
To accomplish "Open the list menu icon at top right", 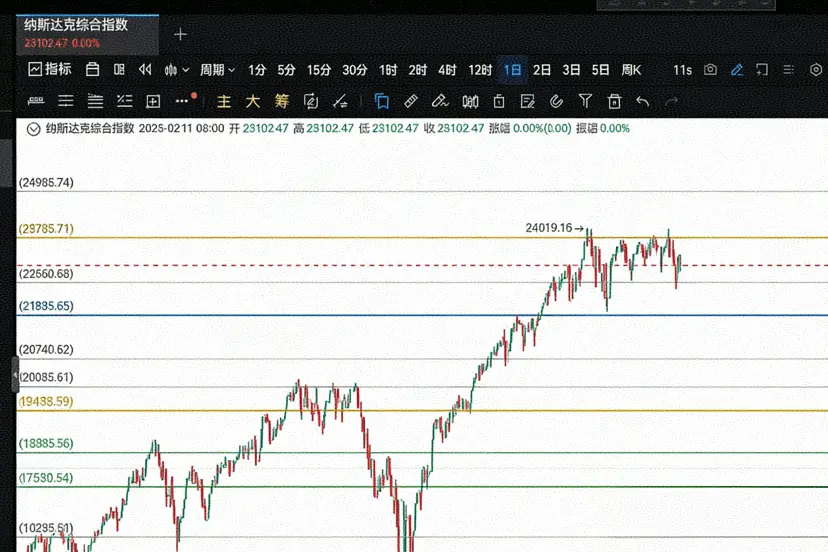I will point(788,70).
